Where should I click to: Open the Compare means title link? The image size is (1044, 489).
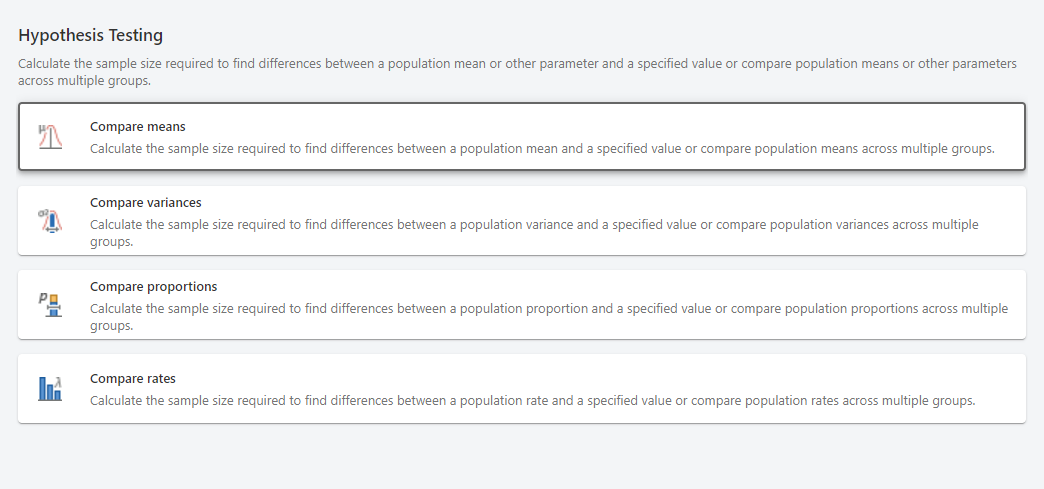[138, 127]
